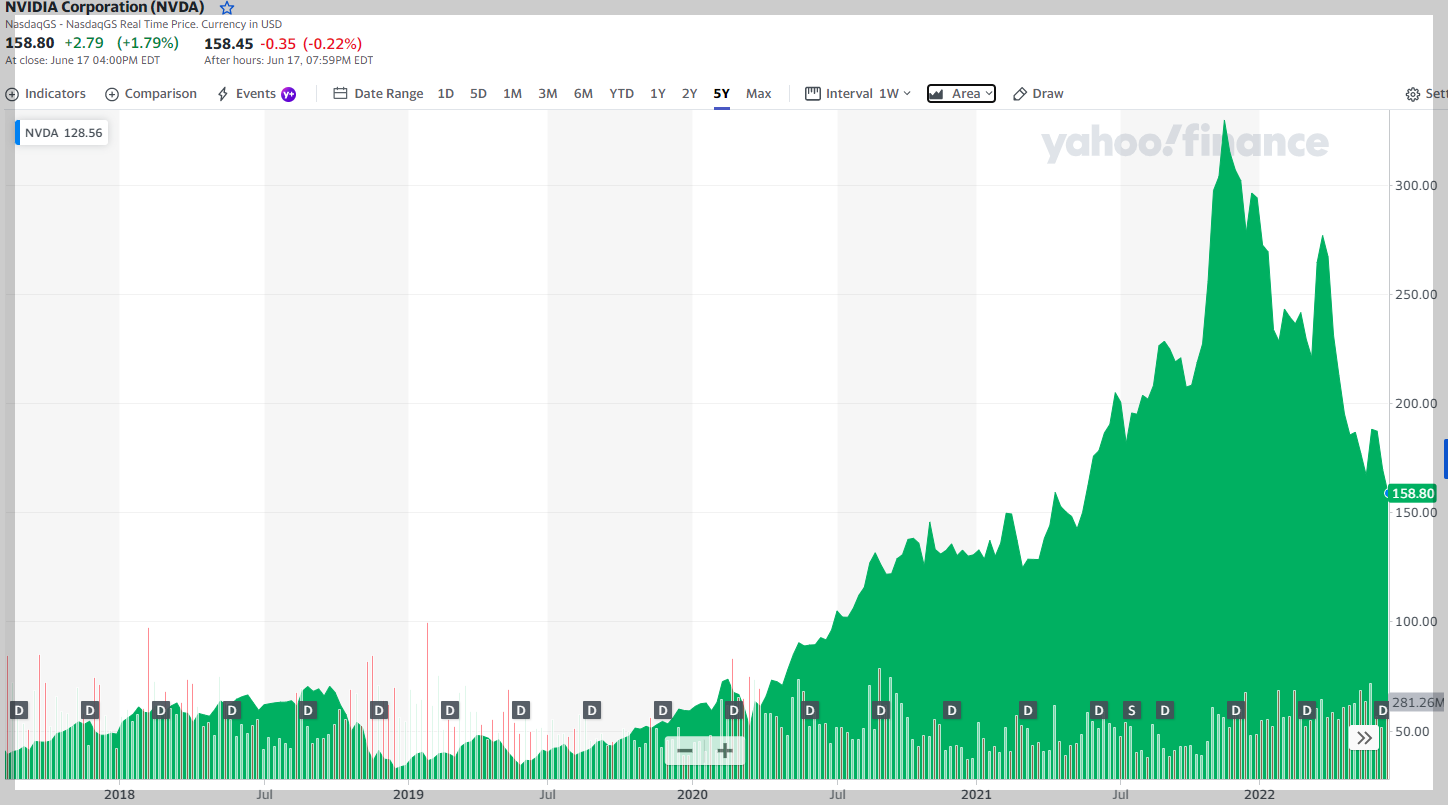Click the green 158.80 current price tag on axis

[x=1413, y=493]
